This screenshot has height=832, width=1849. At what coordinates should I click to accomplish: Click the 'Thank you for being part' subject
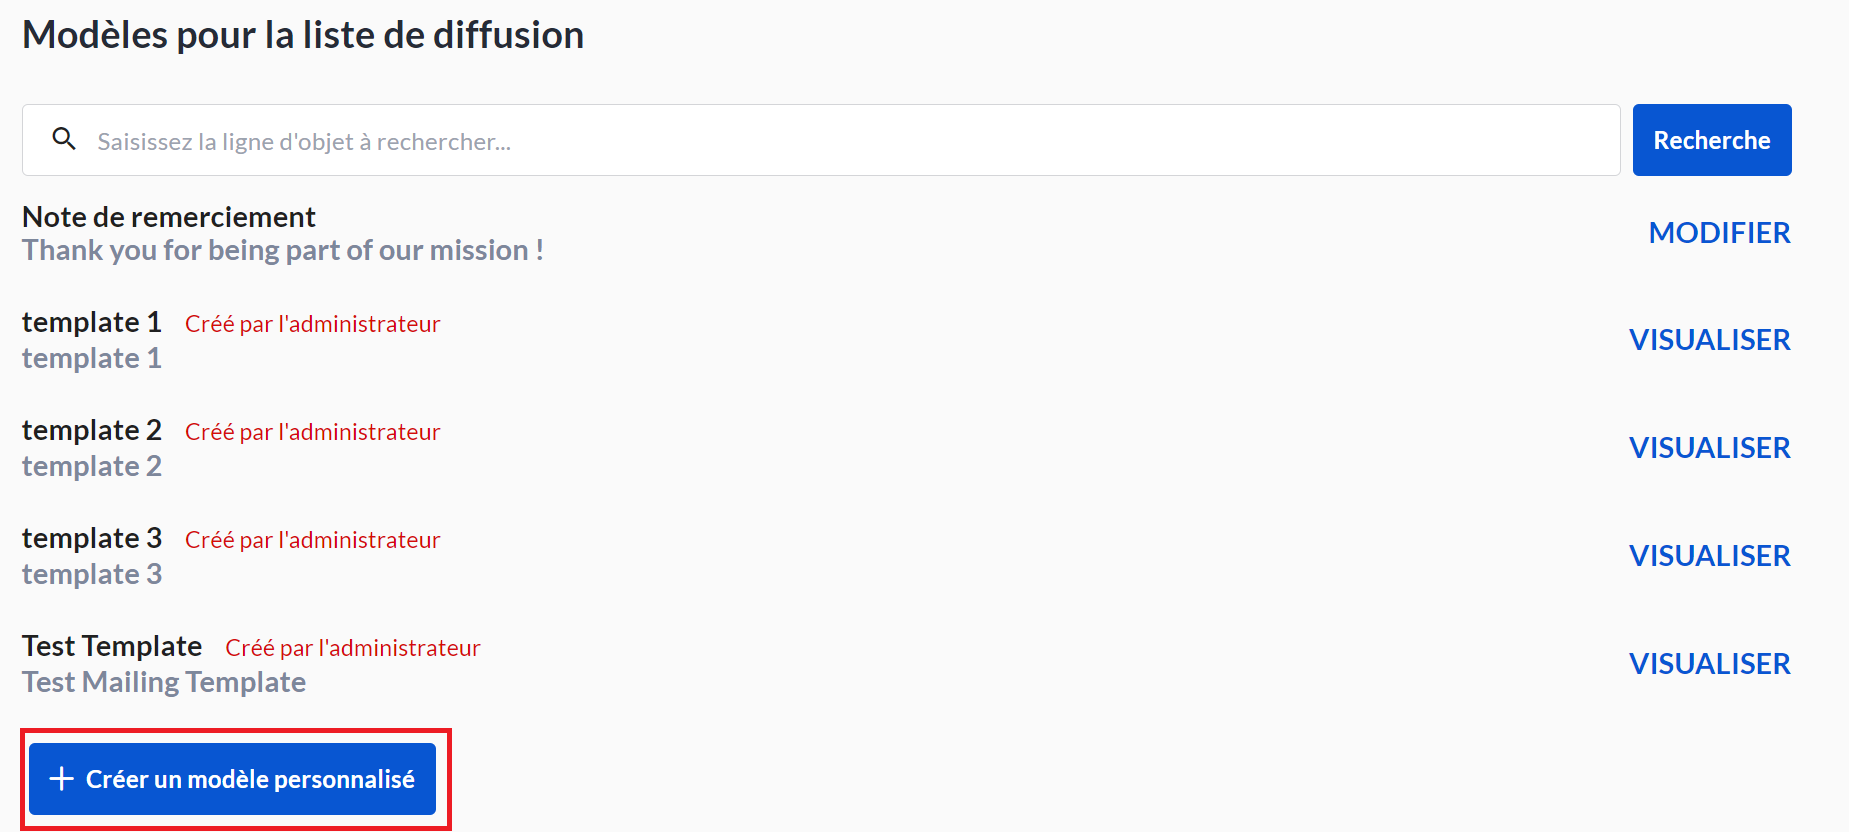pyautogui.click(x=283, y=250)
